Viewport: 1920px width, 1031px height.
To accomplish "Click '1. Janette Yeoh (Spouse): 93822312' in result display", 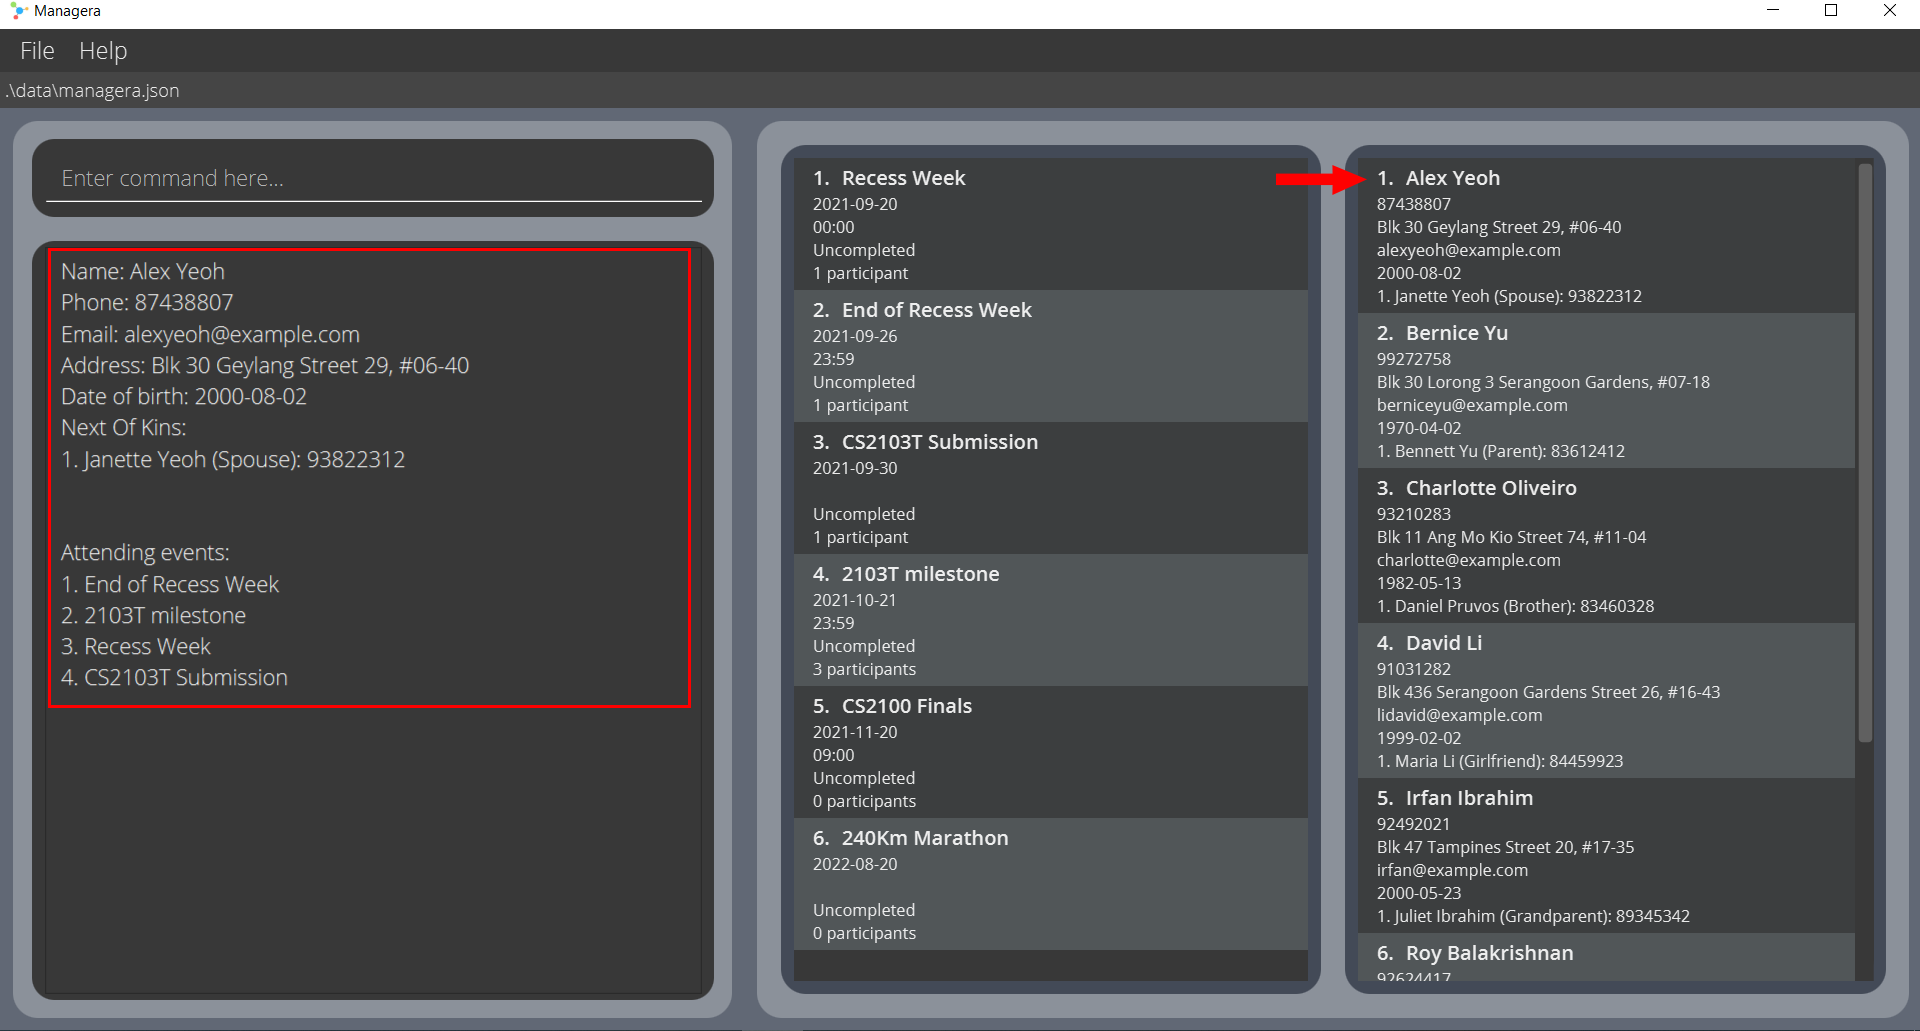I will [x=233, y=459].
